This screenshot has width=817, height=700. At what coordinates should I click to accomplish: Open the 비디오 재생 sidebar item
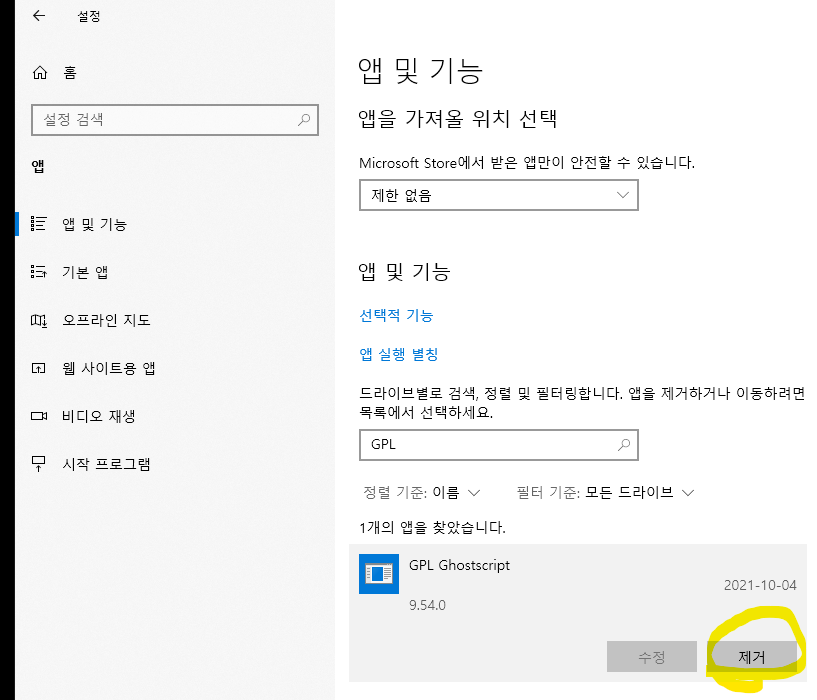[175, 416]
